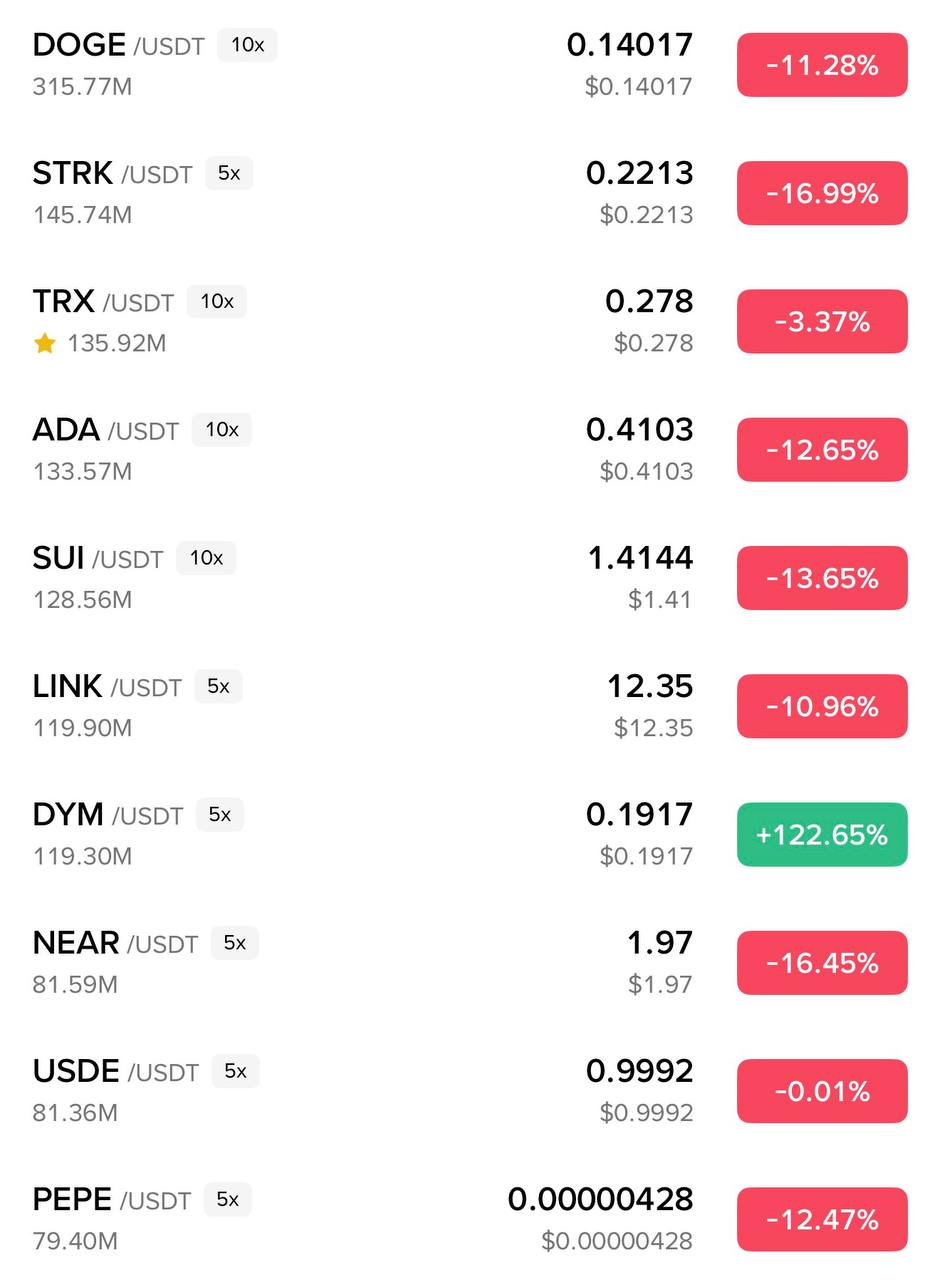Toggle the -3.37% TRX change badge
This screenshot has height=1280, width=940.
click(822, 322)
